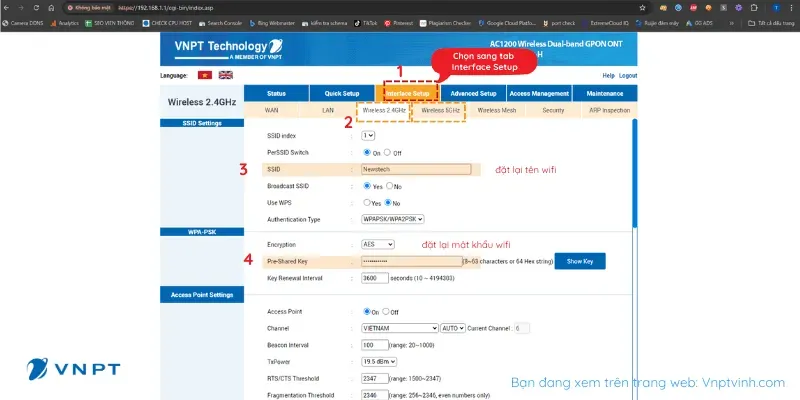Open the browser Extensions puzzle icon
800x400 pixels.
pyautogui.click(x=755, y=8)
